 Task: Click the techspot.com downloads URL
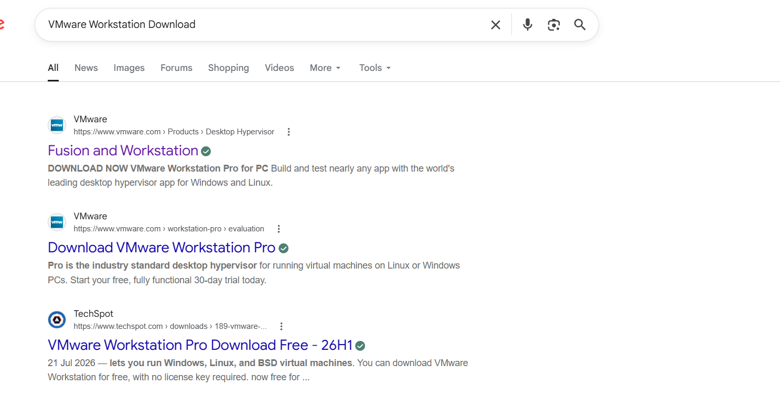tap(170, 326)
